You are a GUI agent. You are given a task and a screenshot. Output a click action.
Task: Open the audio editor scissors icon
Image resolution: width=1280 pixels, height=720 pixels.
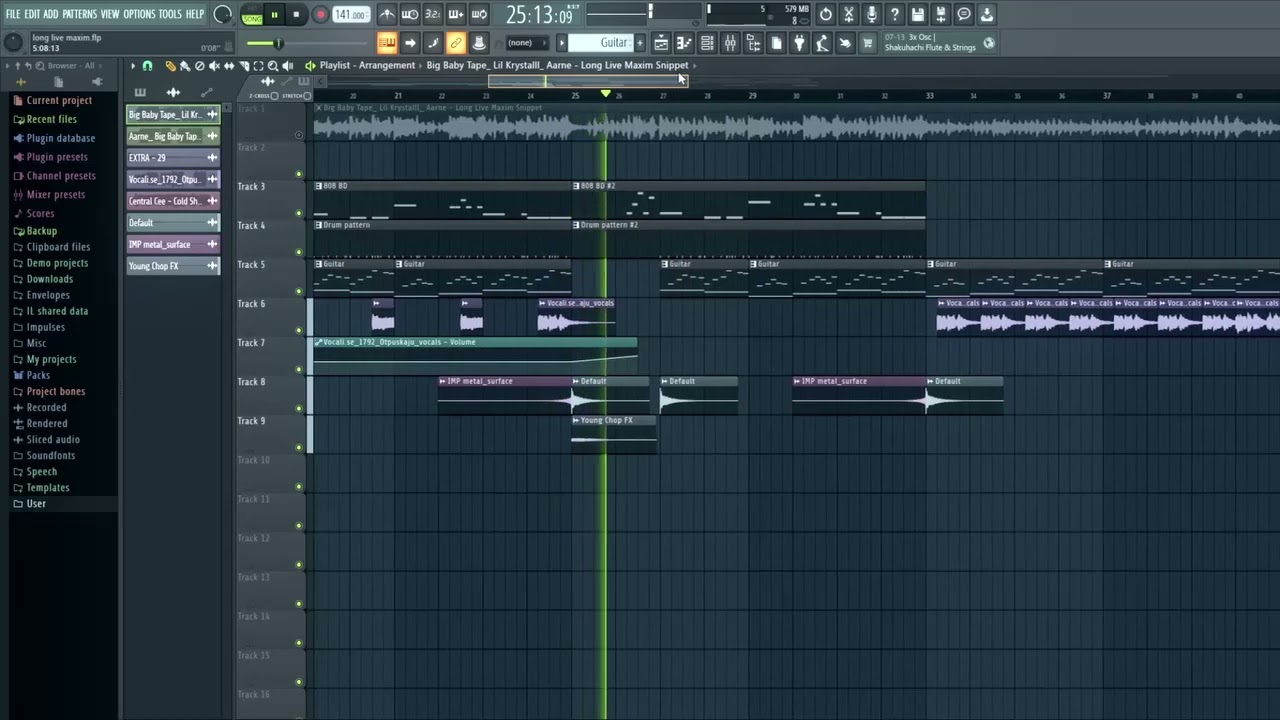pyautogui.click(x=849, y=14)
